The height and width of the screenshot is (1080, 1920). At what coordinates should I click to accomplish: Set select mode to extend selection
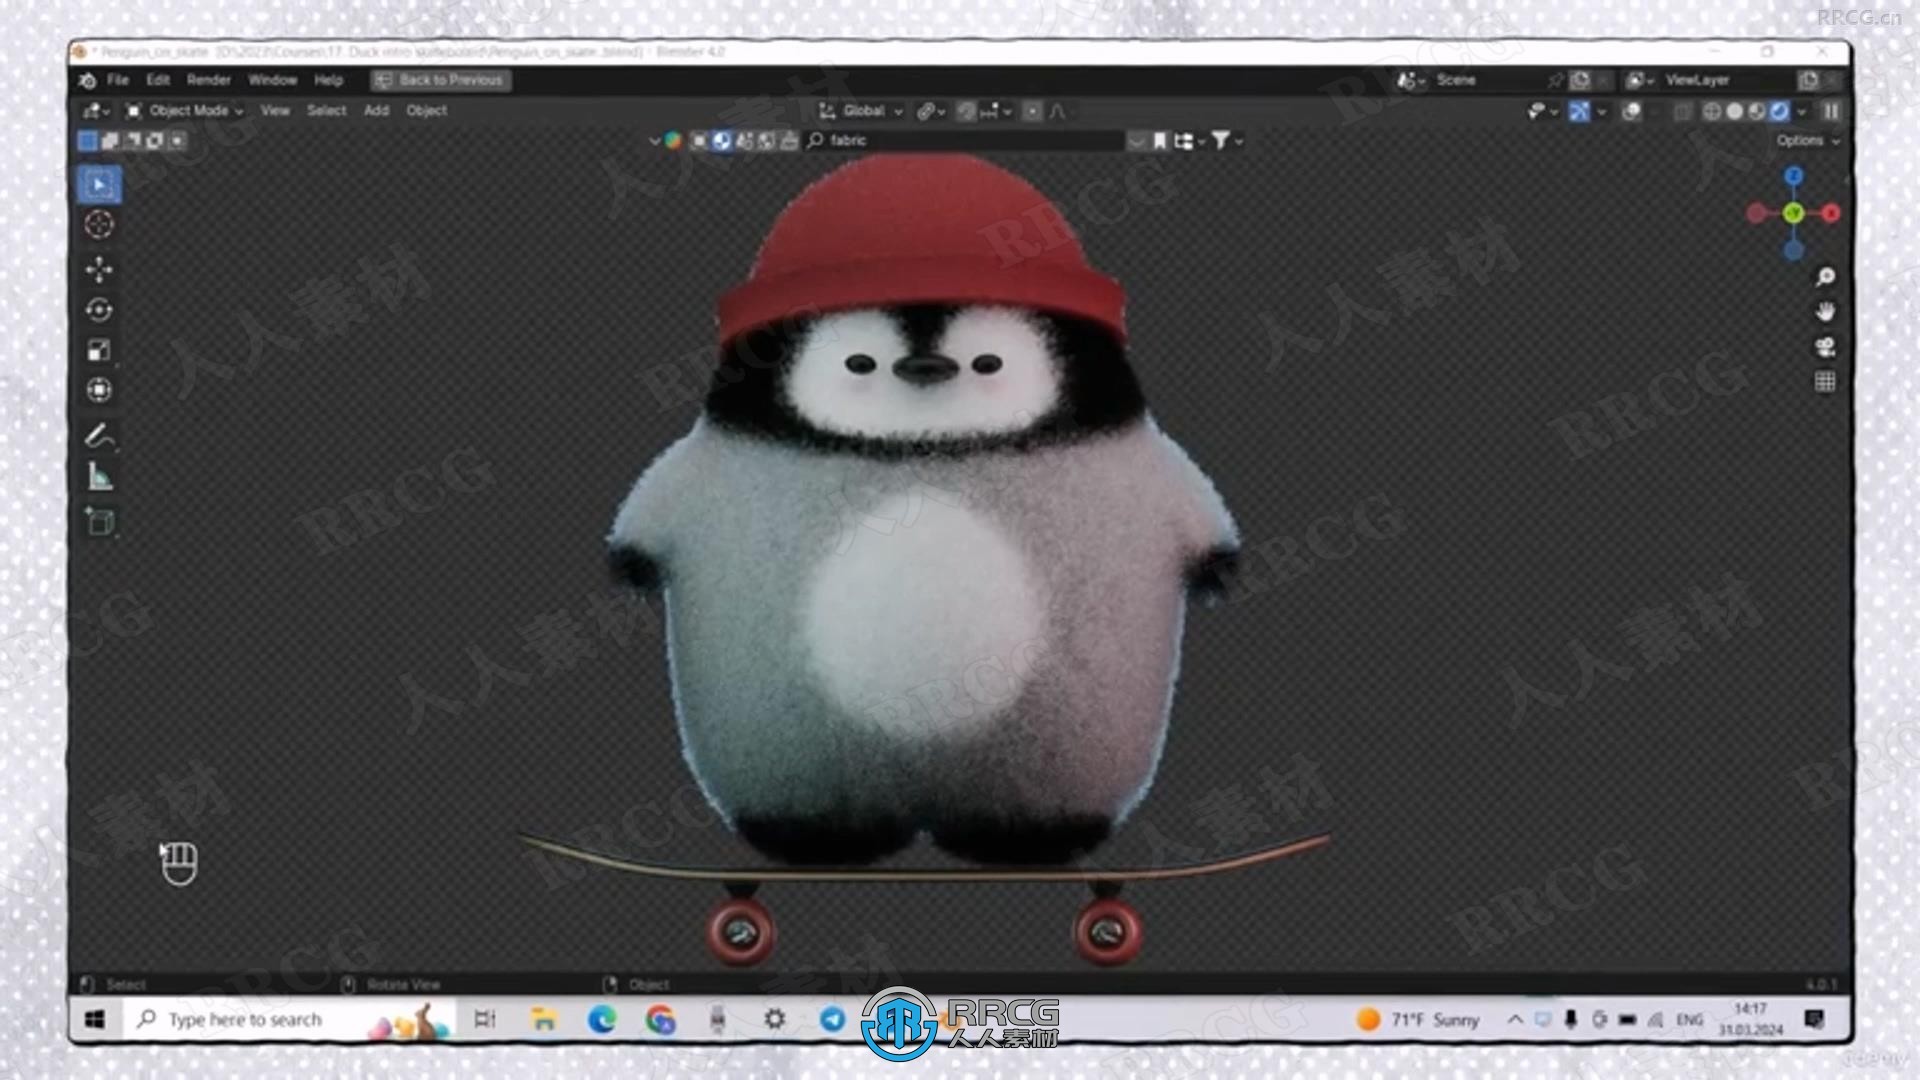tap(110, 141)
